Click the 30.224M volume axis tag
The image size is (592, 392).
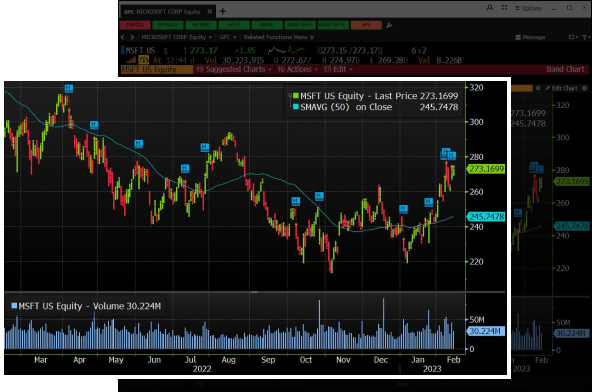486,331
